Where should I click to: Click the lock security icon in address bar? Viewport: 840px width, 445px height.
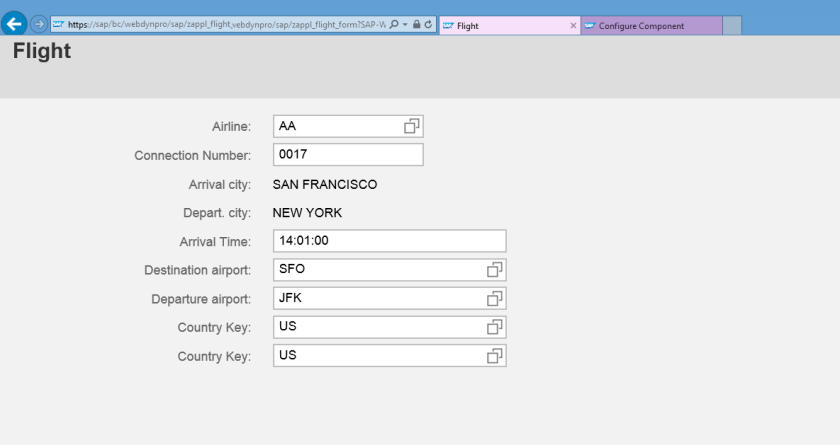click(417, 24)
